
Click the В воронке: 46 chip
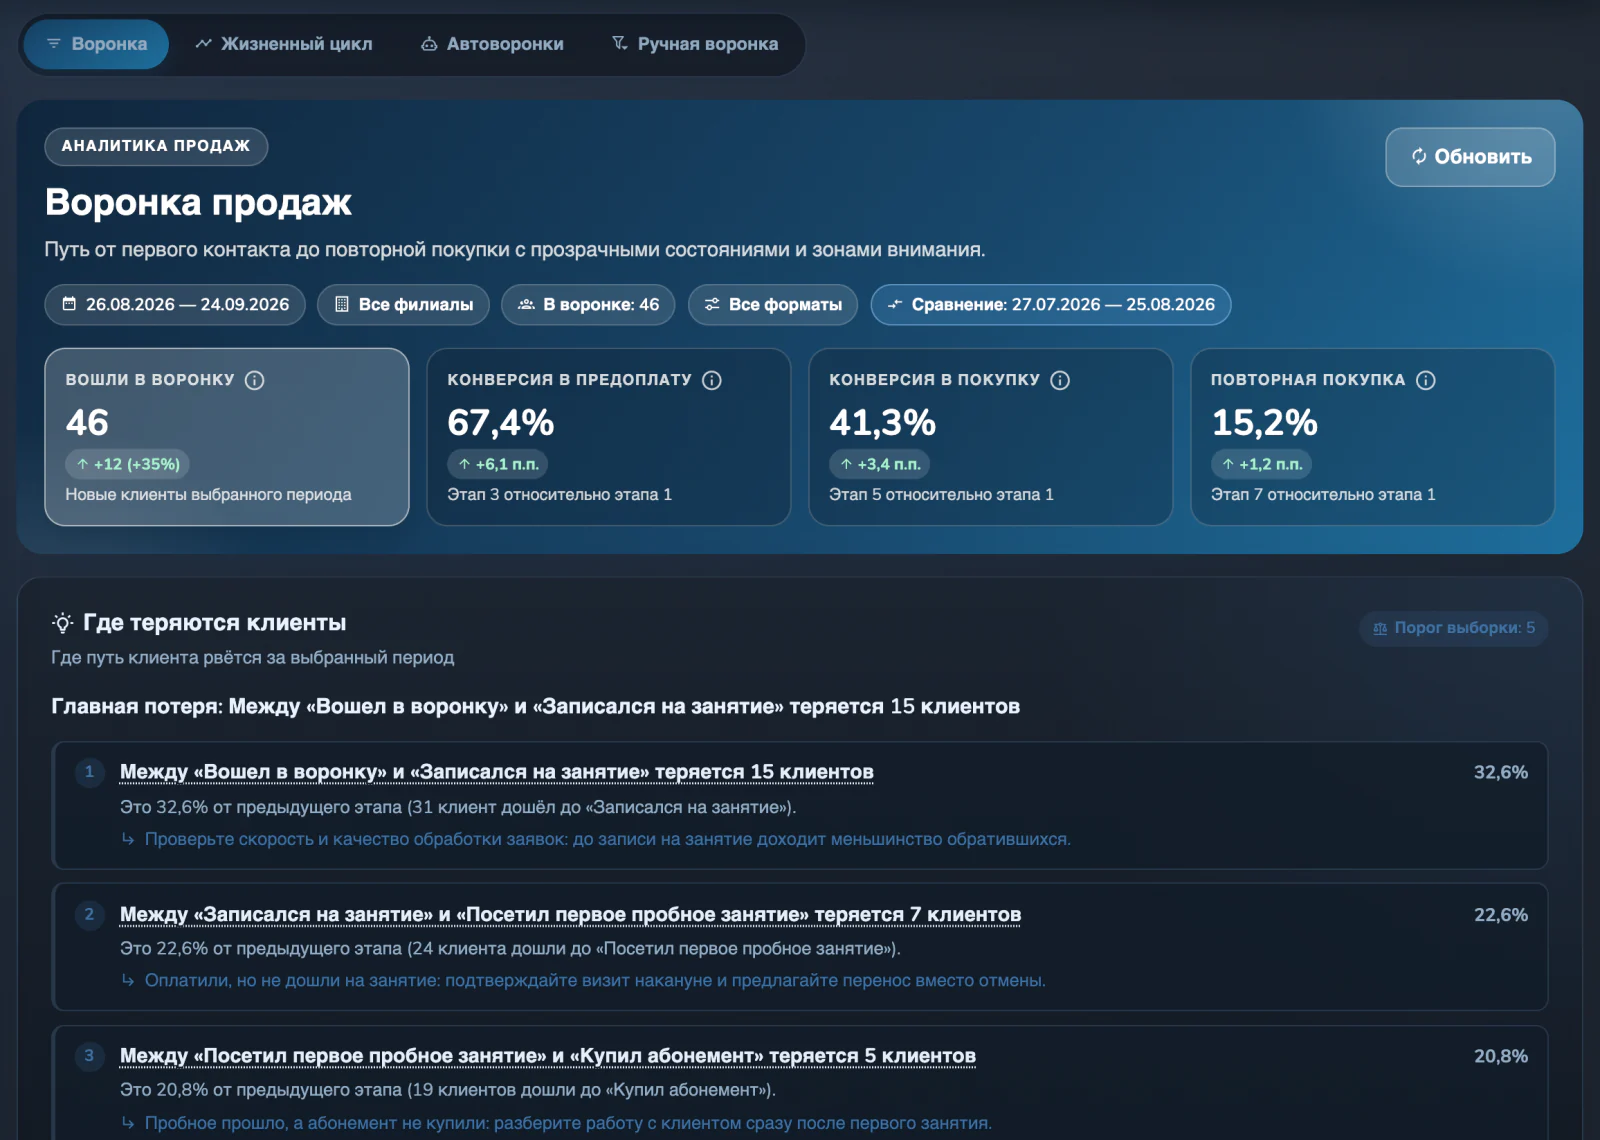point(589,305)
